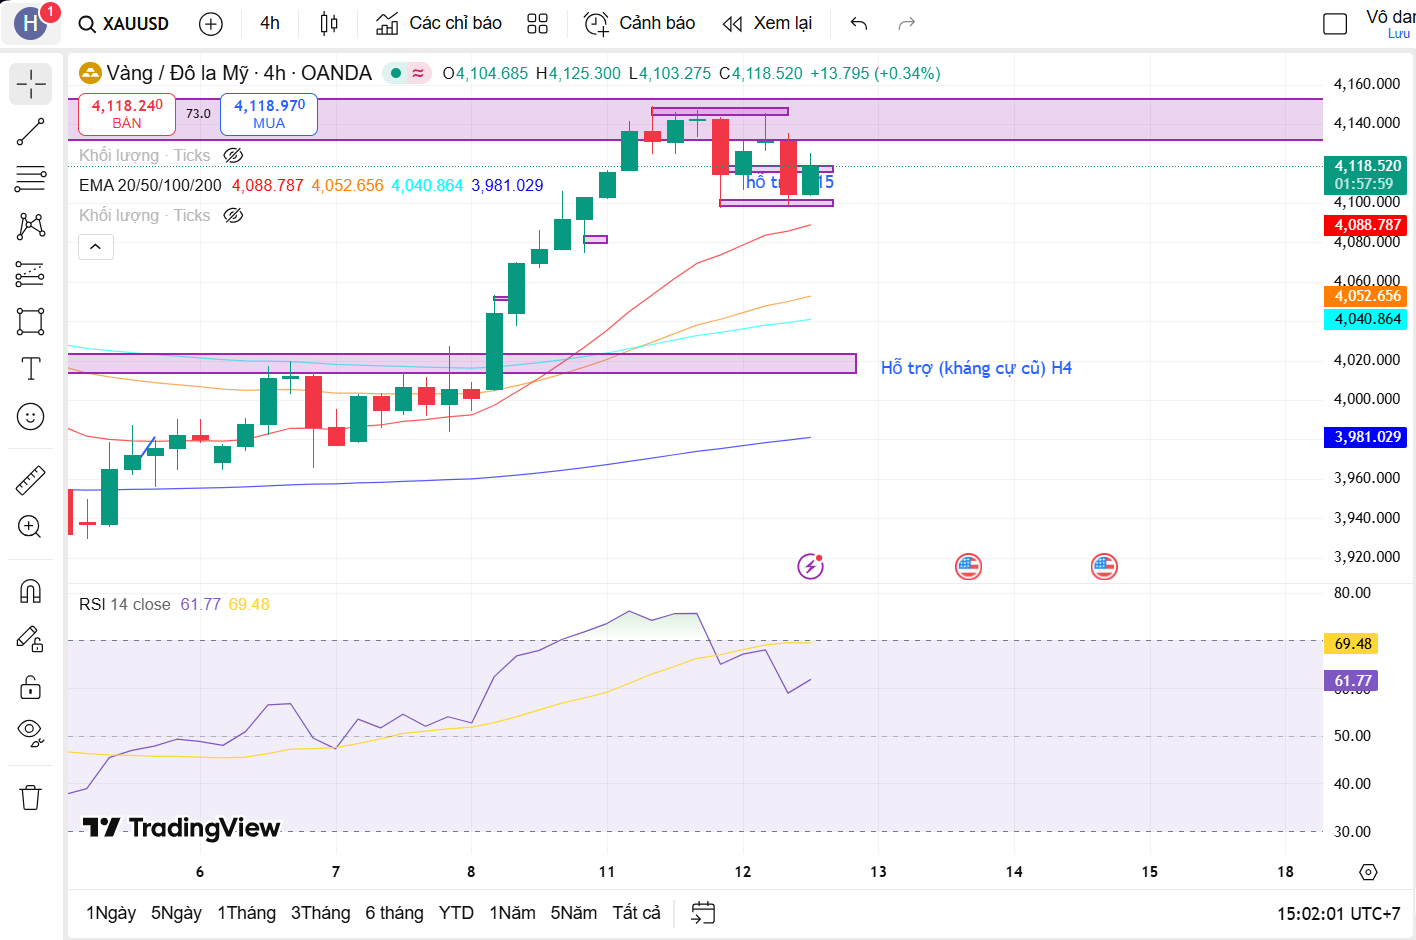
Task: Click the BÁN sell price button
Action: [x=127, y=114]
